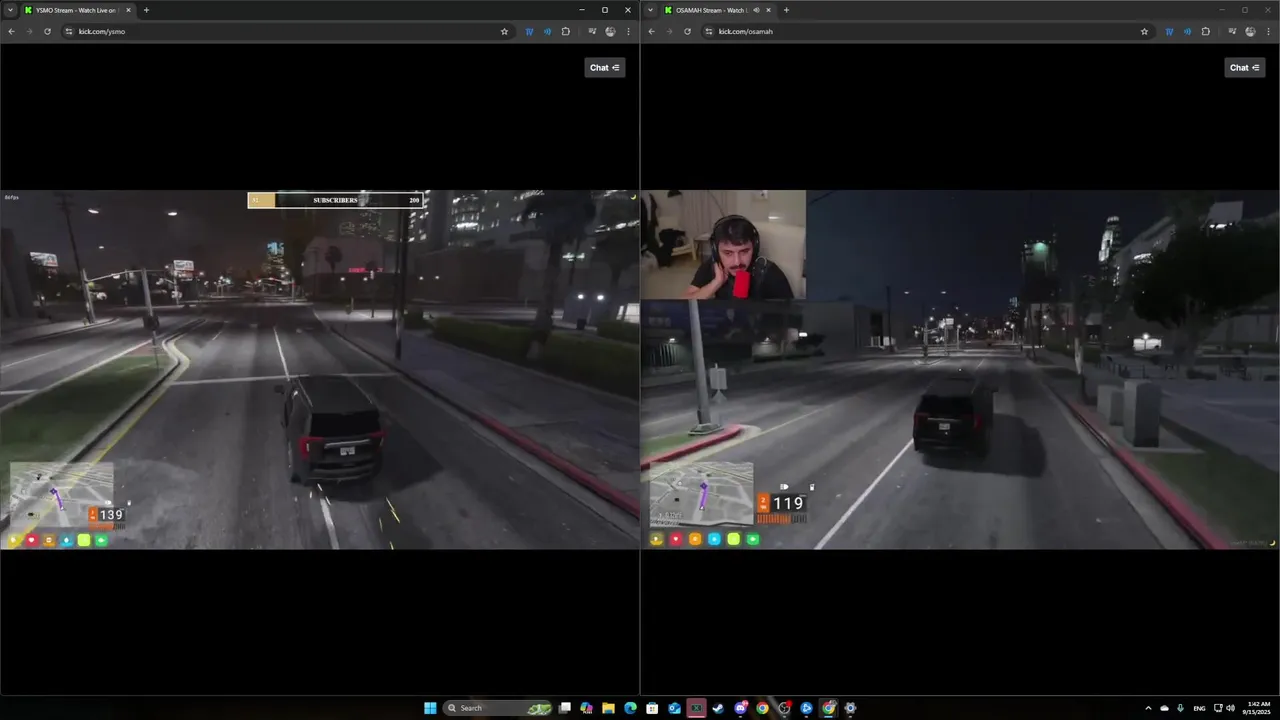Open the Windows Start menu

coord(430,708)
